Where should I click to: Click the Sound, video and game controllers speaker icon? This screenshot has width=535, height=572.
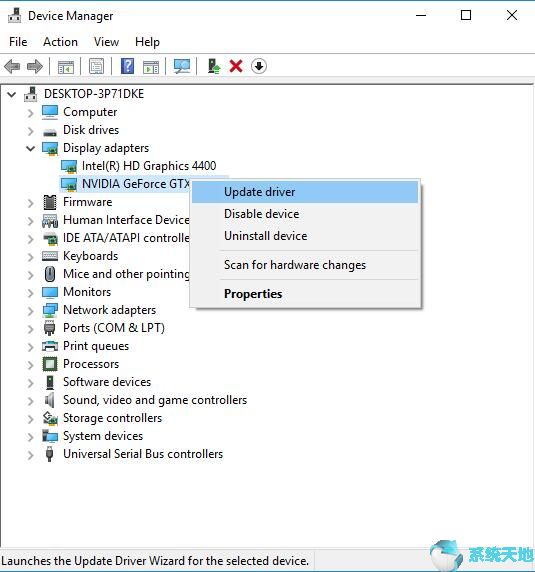pos(50,400)
